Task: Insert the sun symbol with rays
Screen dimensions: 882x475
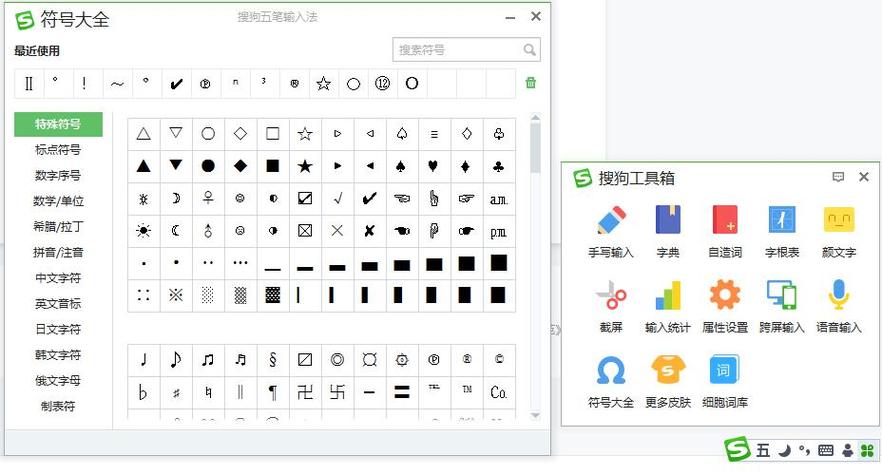Action: pos(143,231)
